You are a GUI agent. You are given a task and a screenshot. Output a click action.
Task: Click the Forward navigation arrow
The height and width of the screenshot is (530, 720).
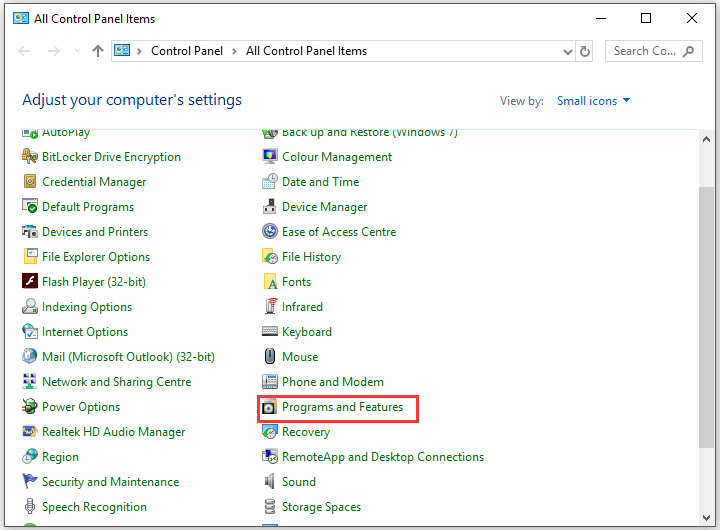[54, 51]
